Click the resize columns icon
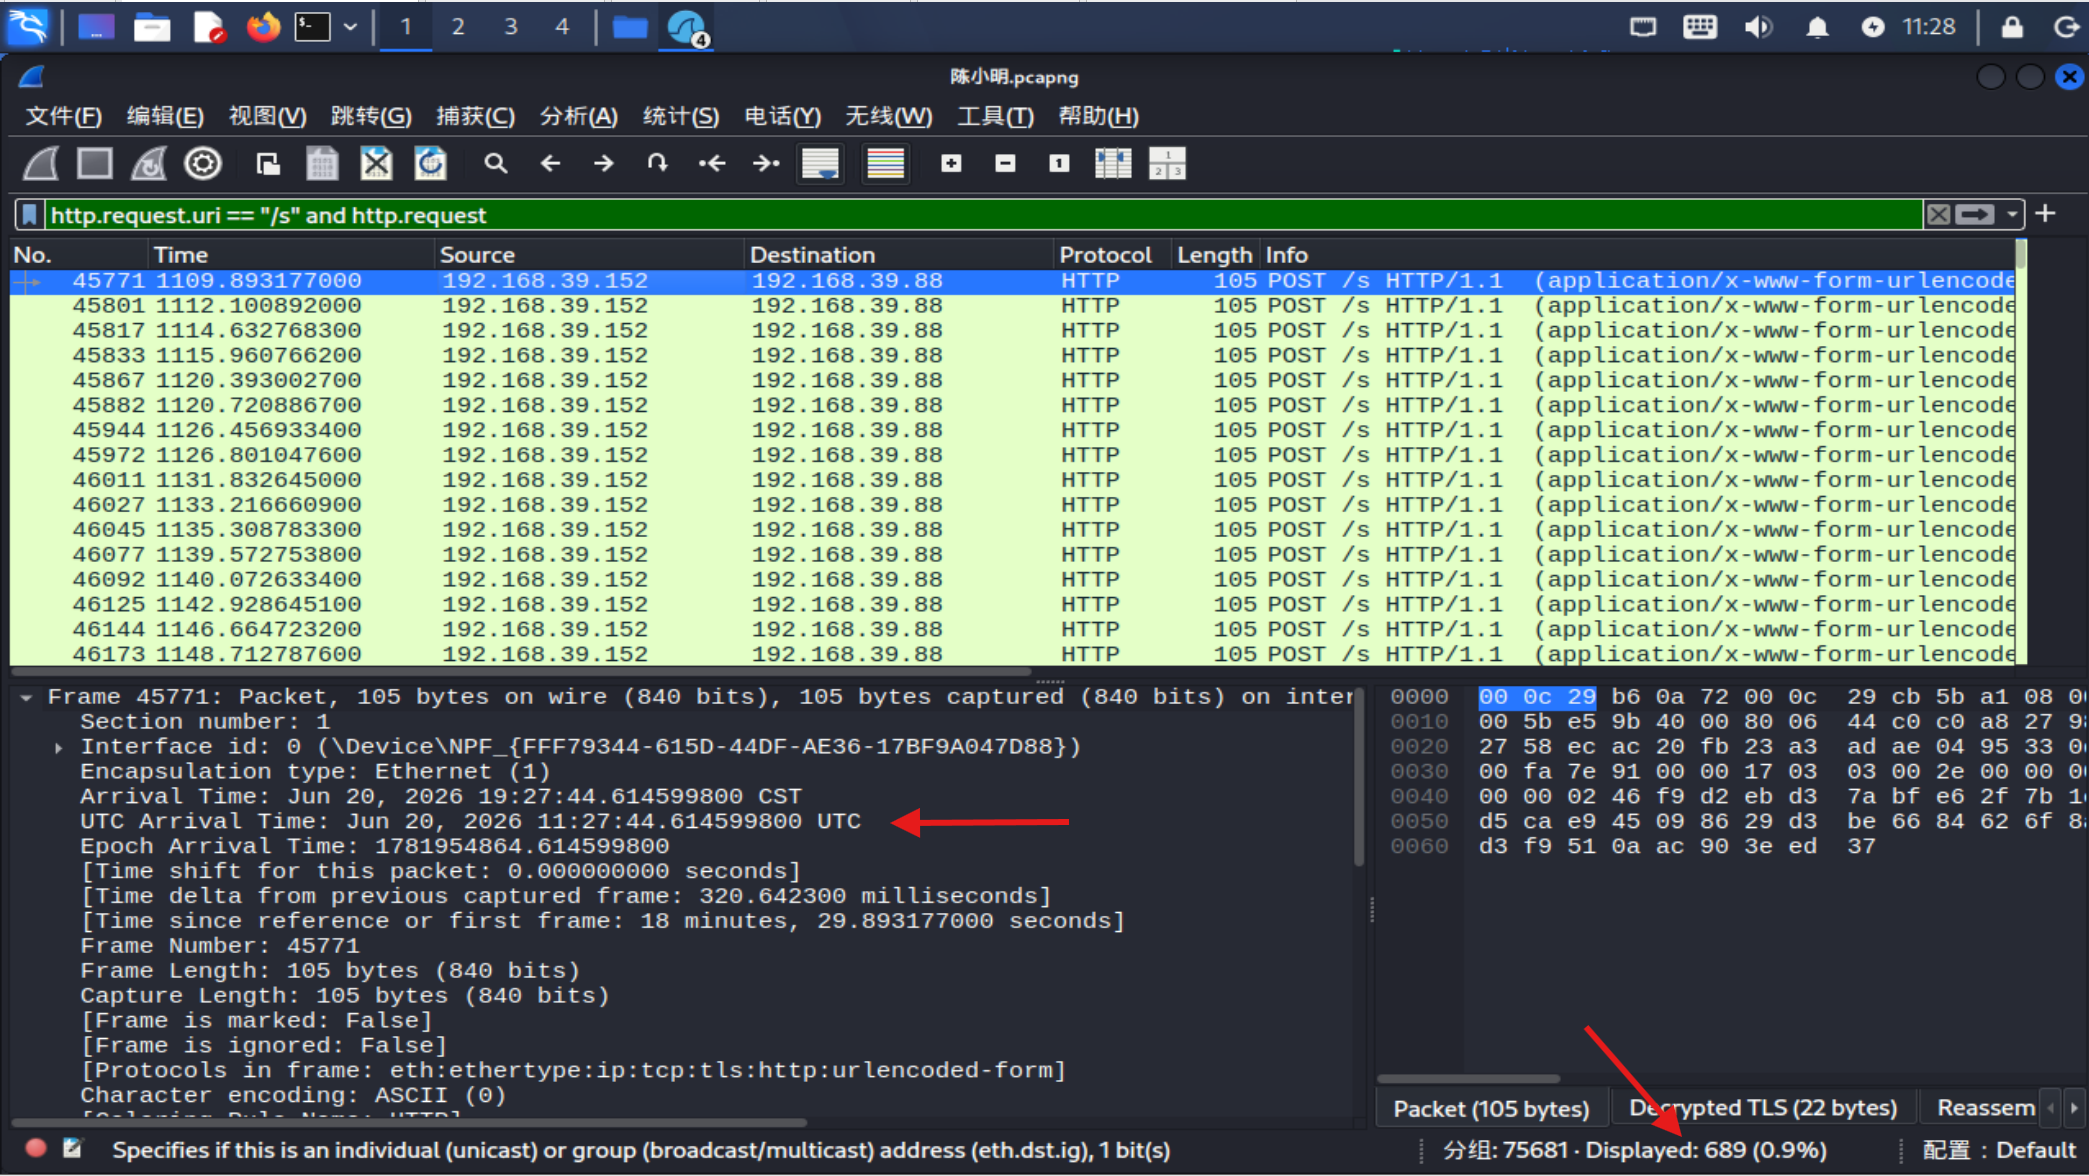 pos(1113,163)
